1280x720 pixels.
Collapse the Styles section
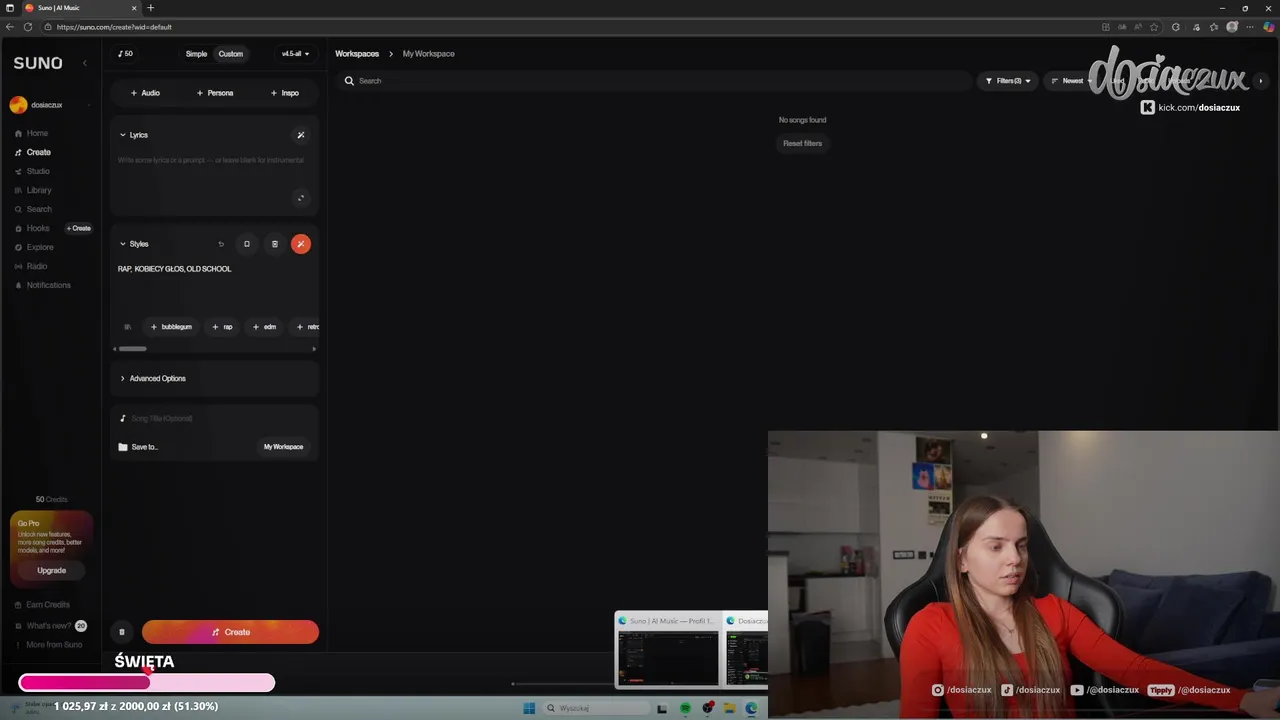click(x=133, y=244)
